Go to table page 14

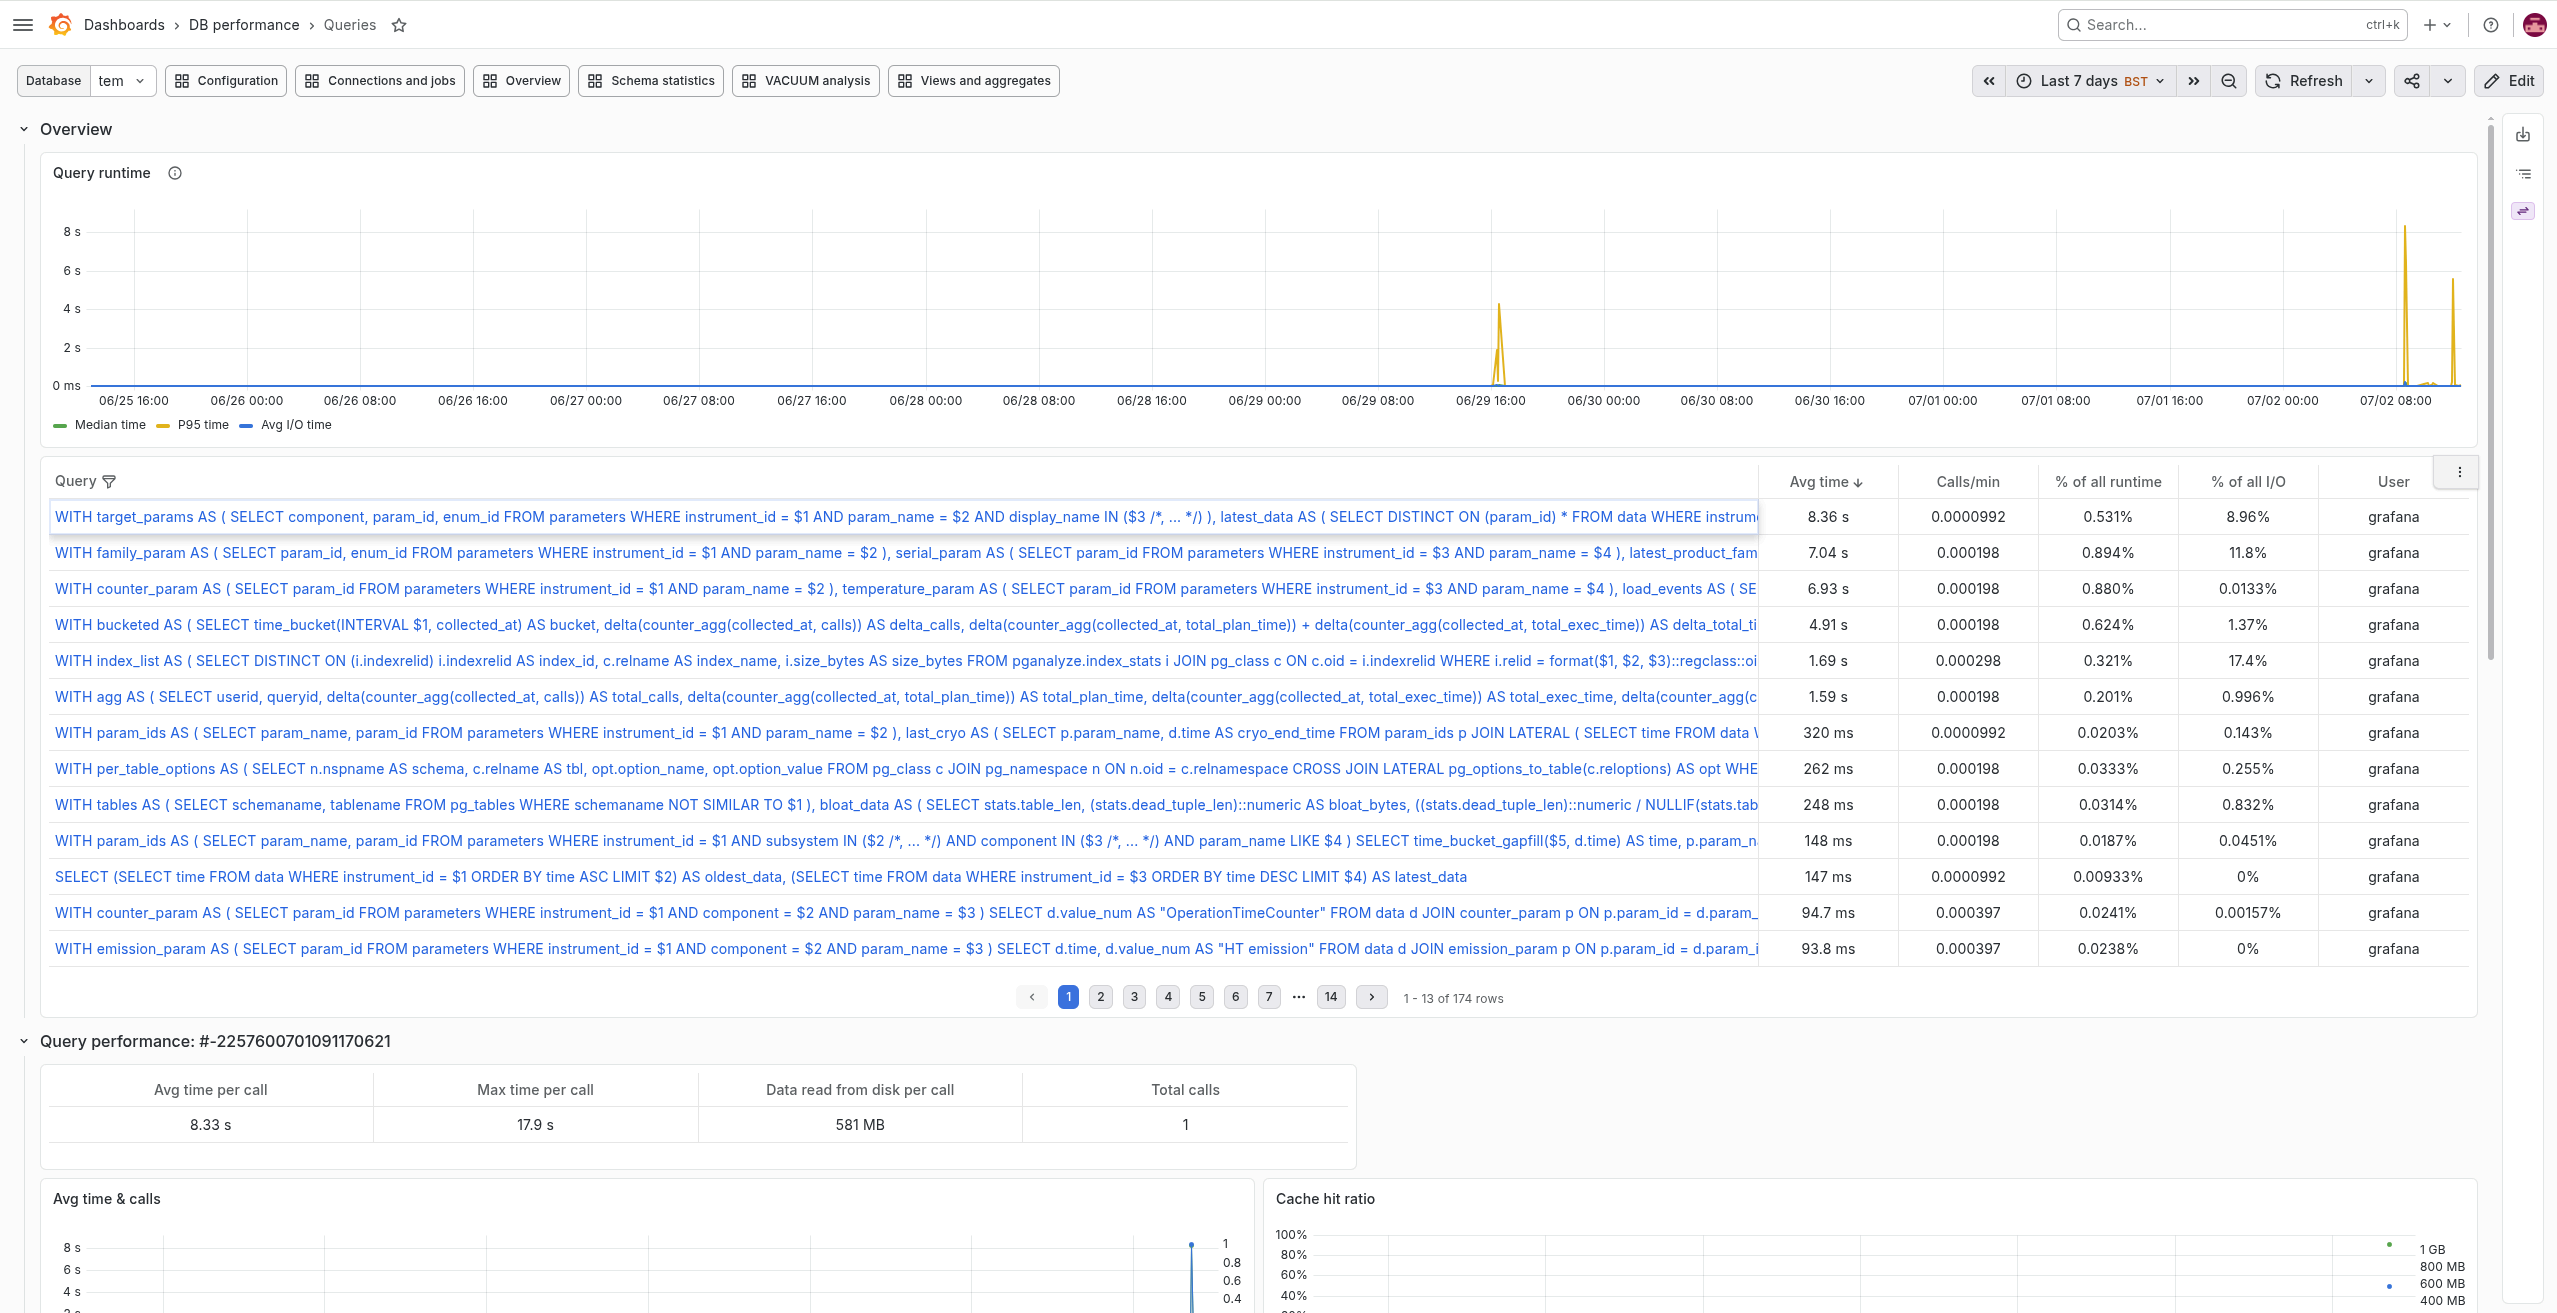[x=1331, y=997]
